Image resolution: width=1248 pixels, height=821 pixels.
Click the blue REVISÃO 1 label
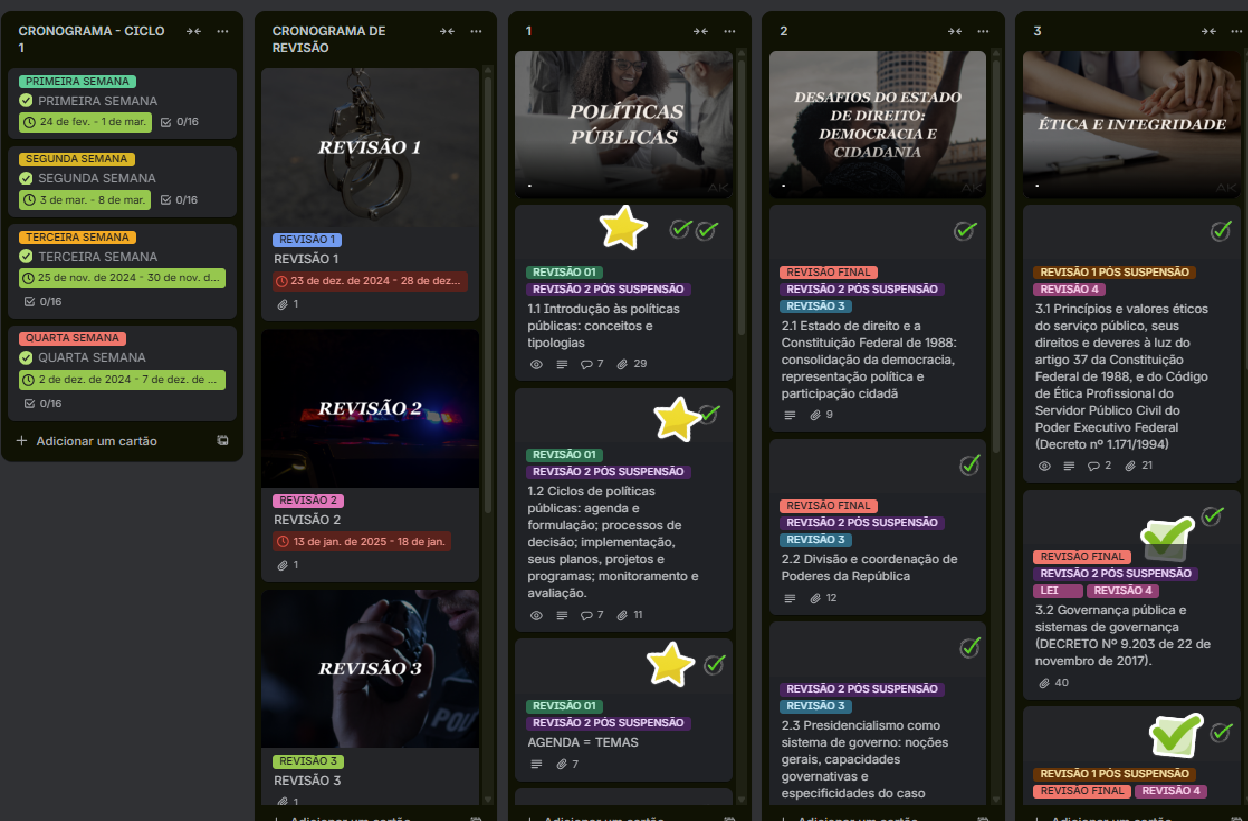[308, 240]
